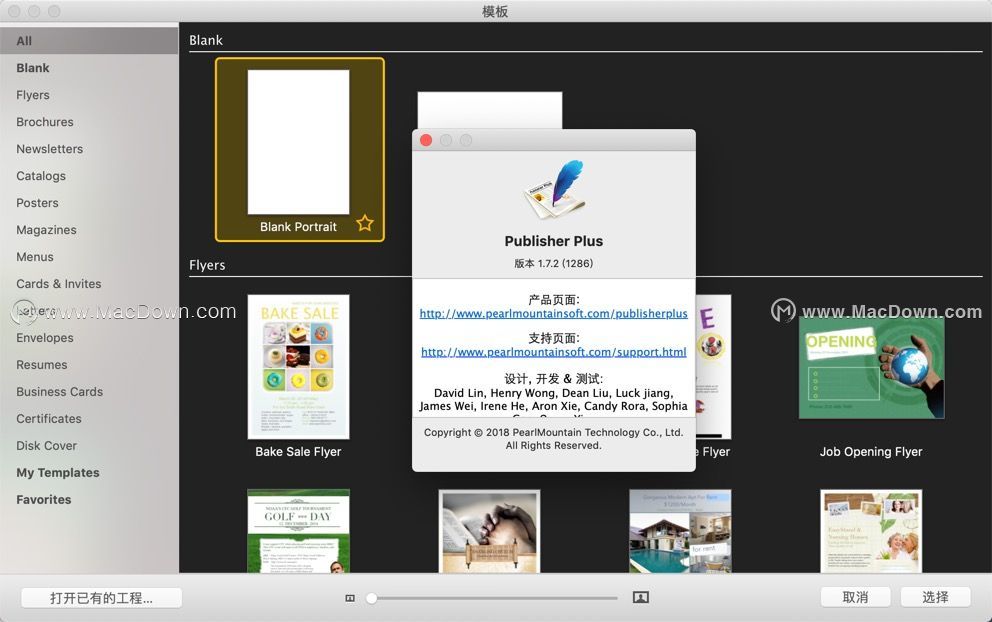Image resolution: width=992 pixels, height=622 pixels.
Task: Click the Job Opening Flyer caption
Action: 871,452
